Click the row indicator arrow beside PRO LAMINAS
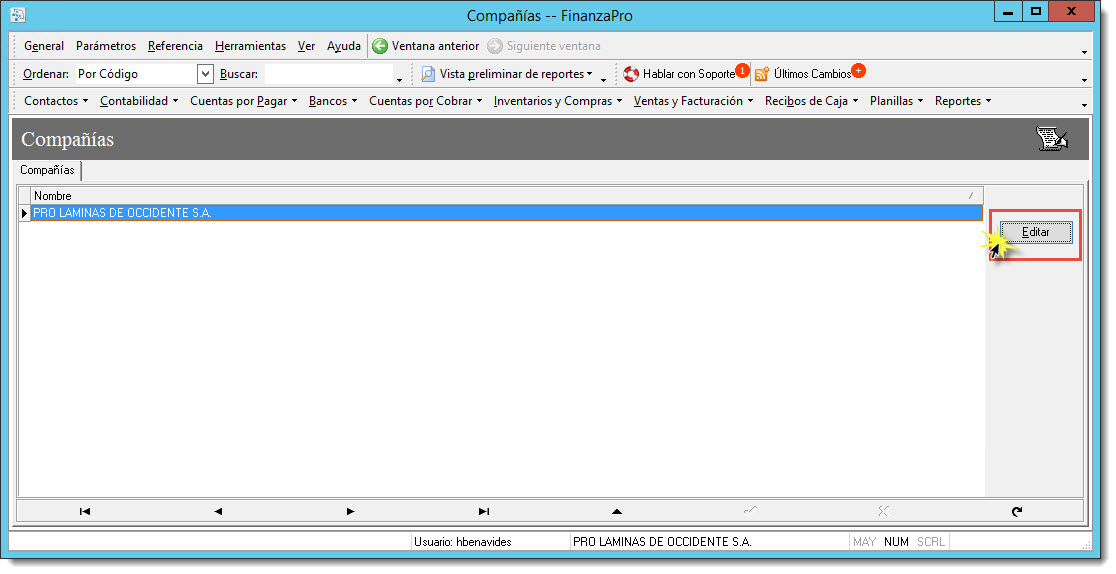The image size is (1116, 574). click(x=24, y=213)
